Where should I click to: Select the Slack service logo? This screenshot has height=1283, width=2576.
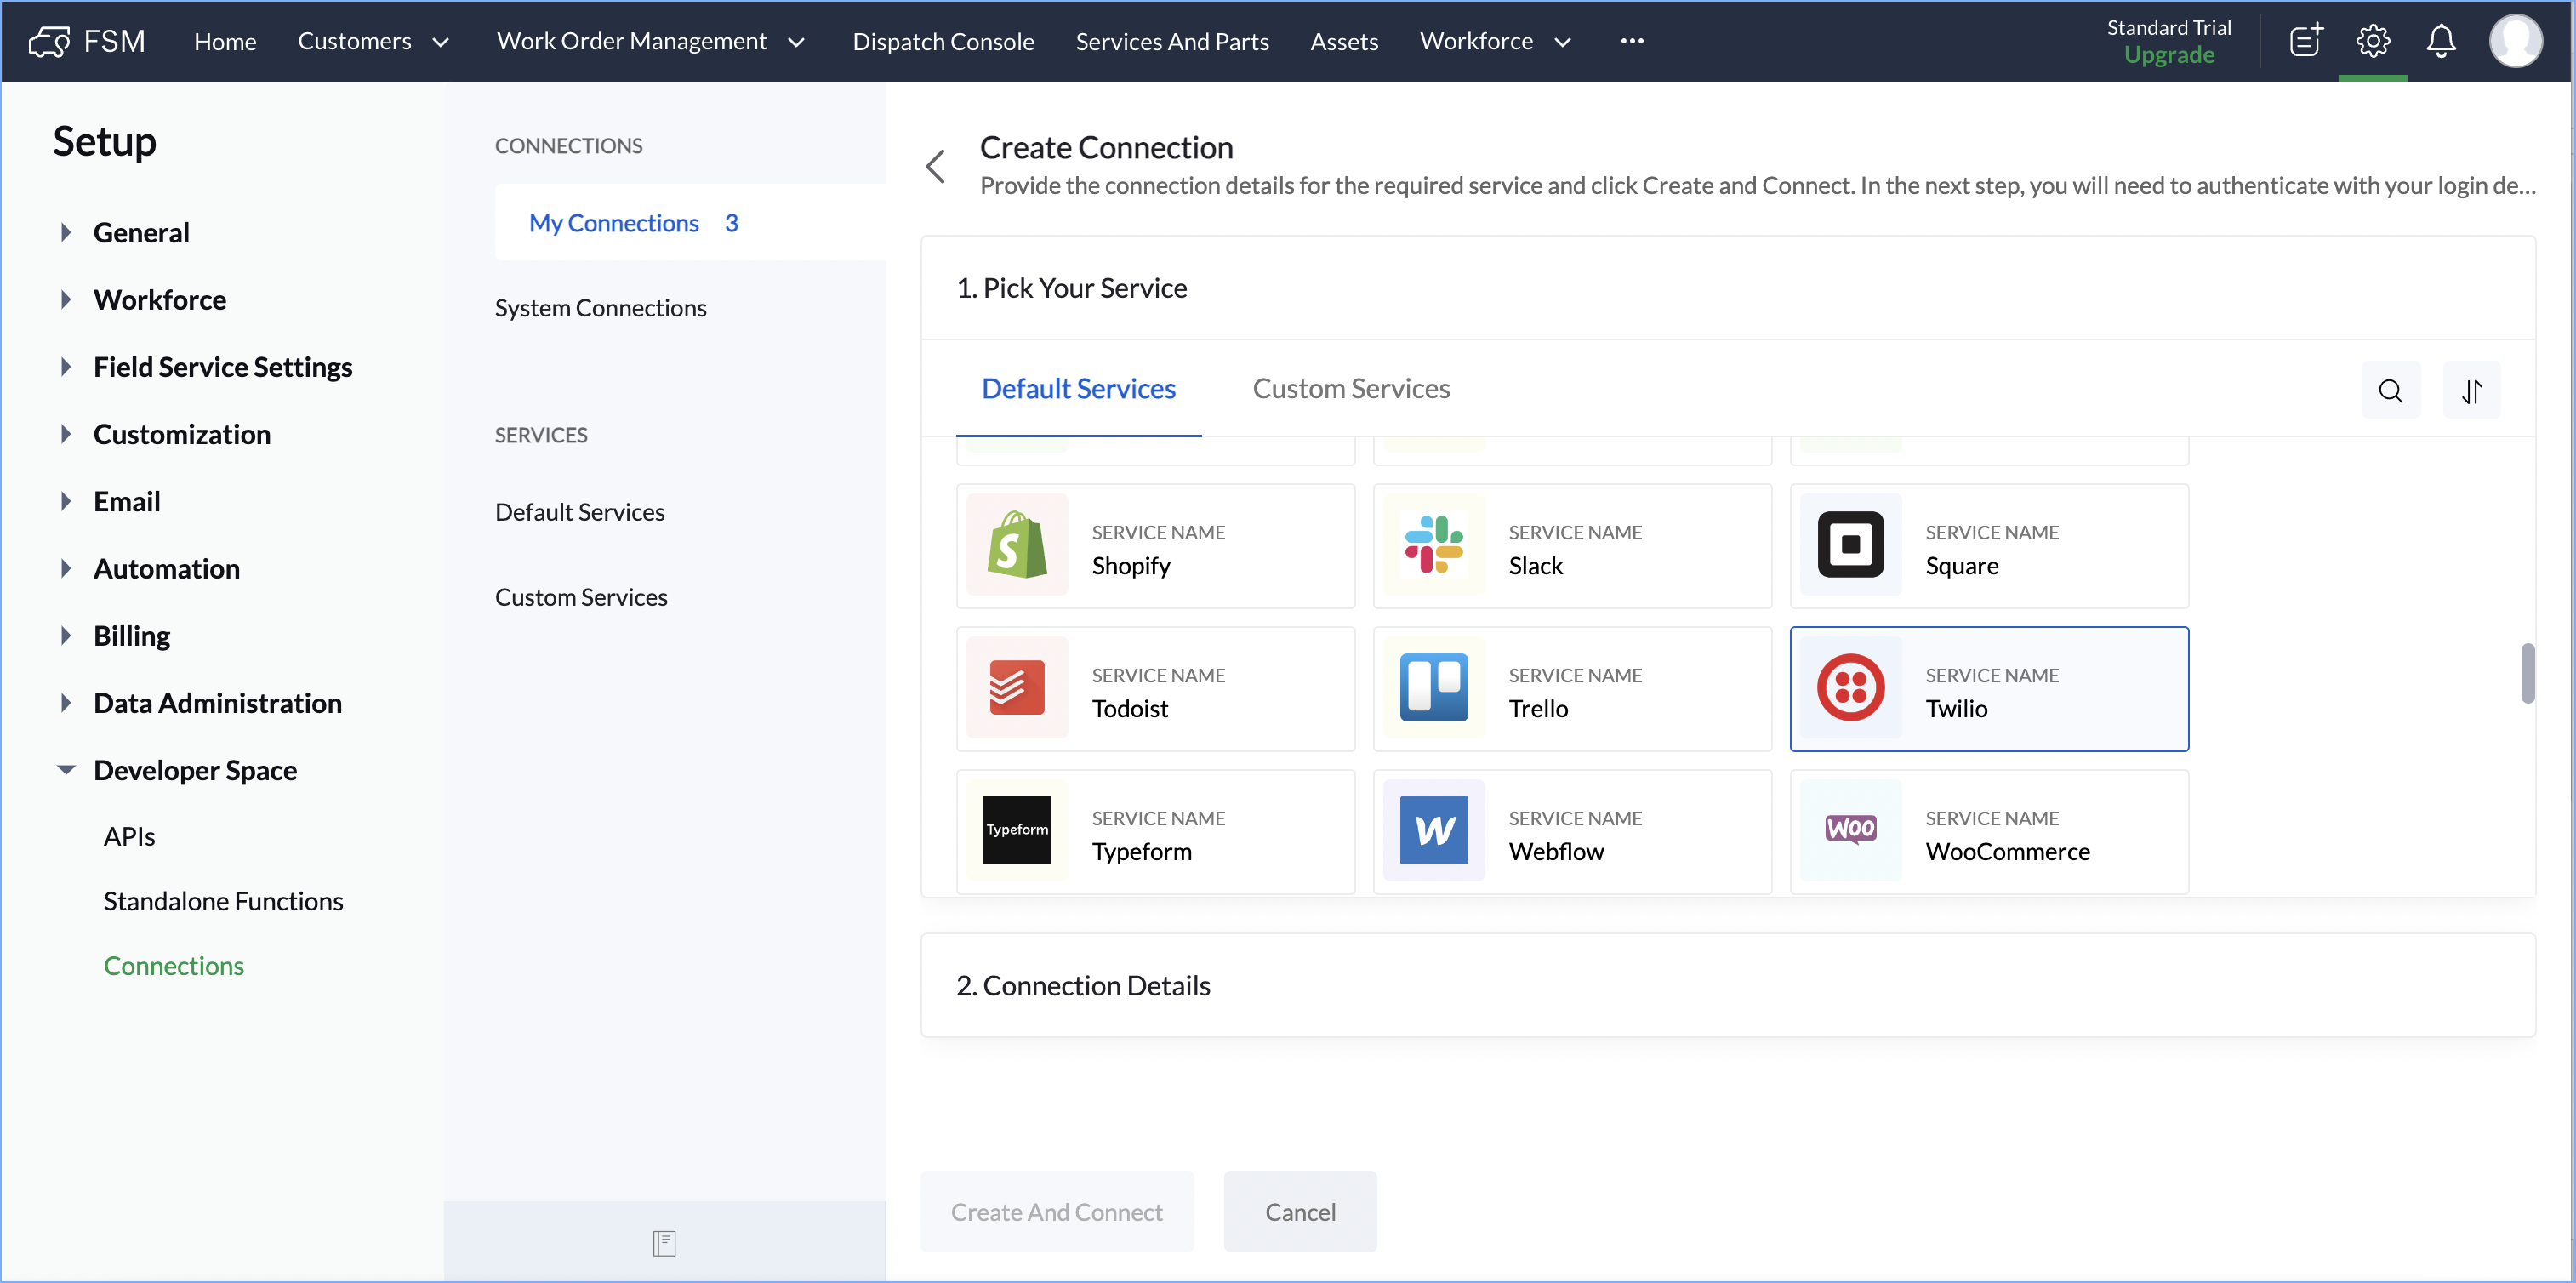click(x=1433, y=545)
